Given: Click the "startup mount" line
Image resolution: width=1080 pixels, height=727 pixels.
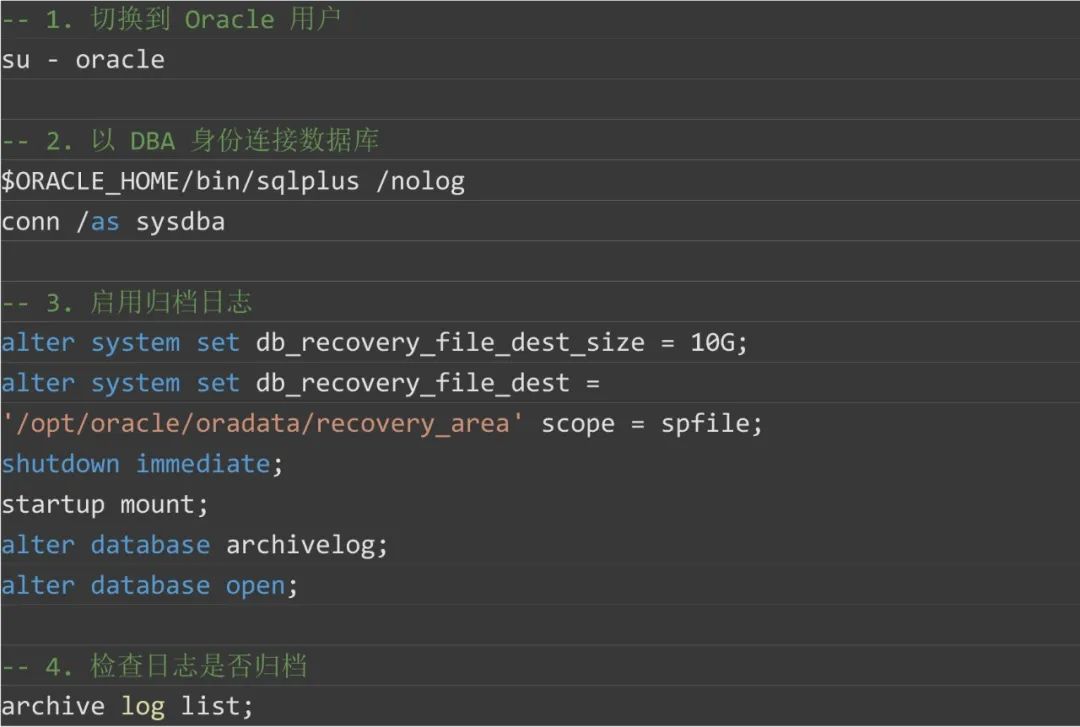Looking at the screenshot, I should 104,505.
